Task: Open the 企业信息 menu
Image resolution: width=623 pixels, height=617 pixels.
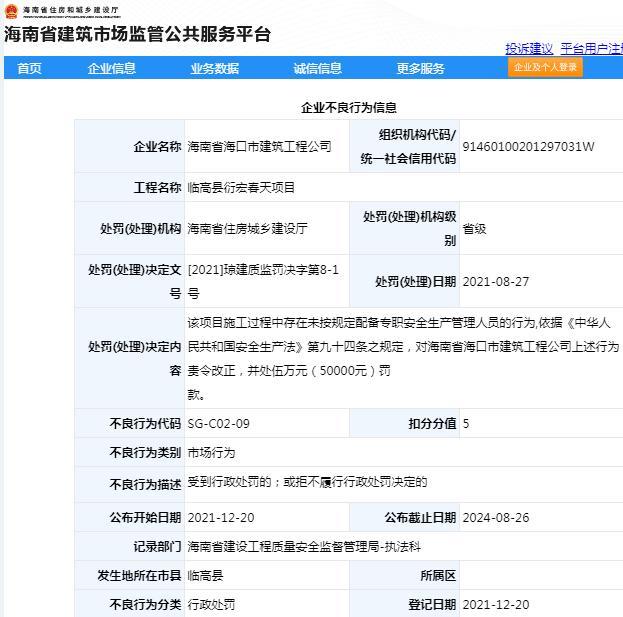Action: click(x=112, y=68)
